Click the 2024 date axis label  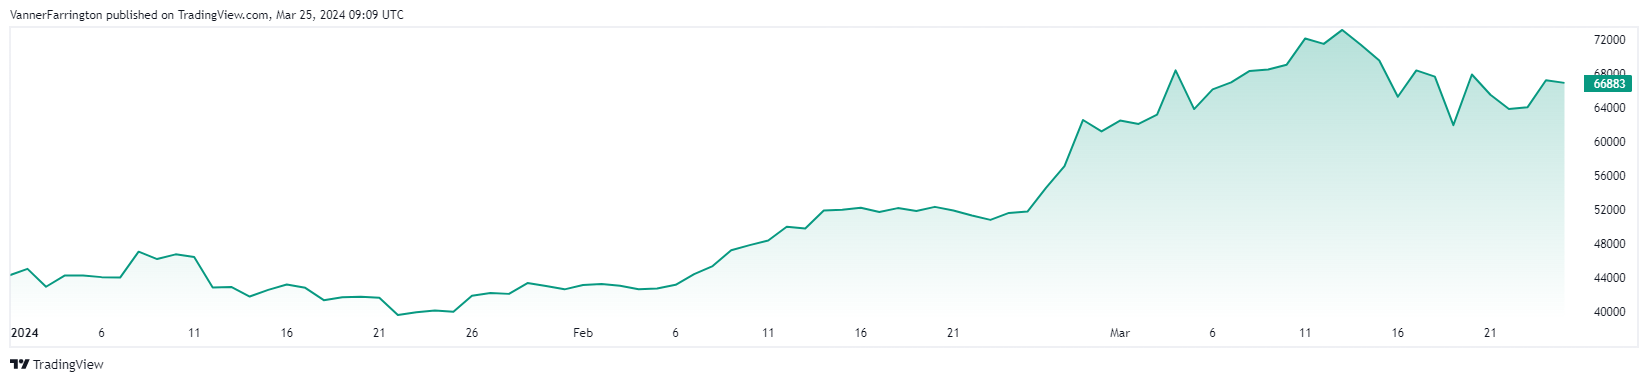click(24, 333)
